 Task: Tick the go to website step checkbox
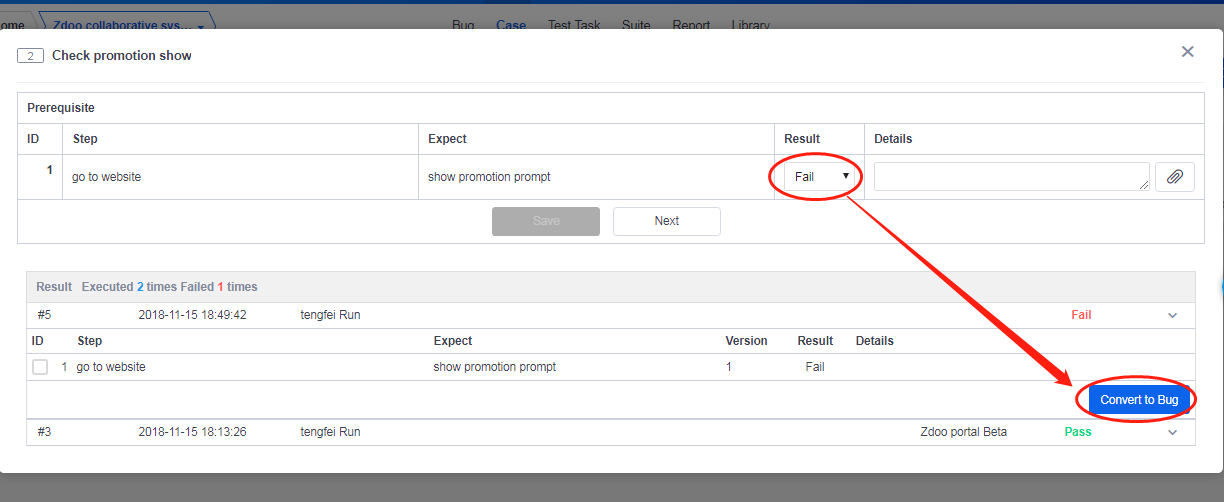click(x=40, y=367)
